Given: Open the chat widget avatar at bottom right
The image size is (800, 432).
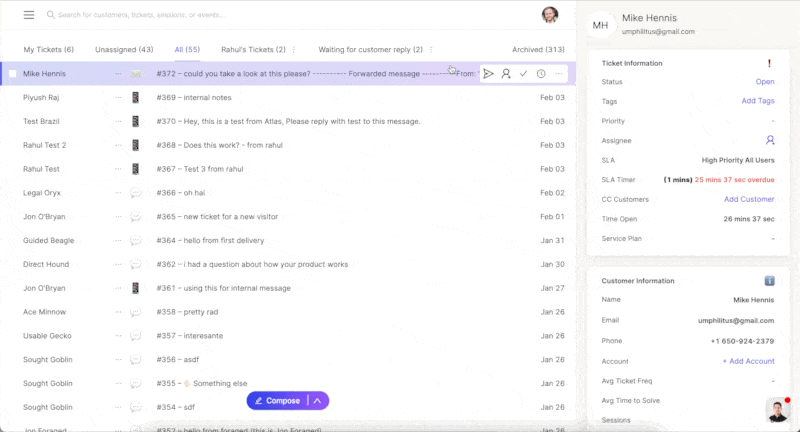Looking at the screenshot, I should pyautogui.click(x=778, y=410).
